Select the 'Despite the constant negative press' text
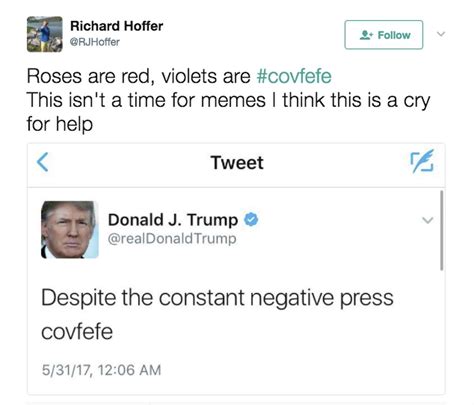The image size is (474, 405). pyautogui.click(x=217, y=297)
